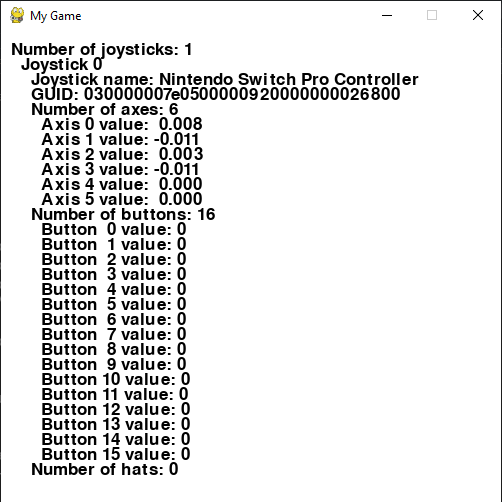Click the Number of hats line
Viewport: 502px width, 502px height.
point(105,469)
